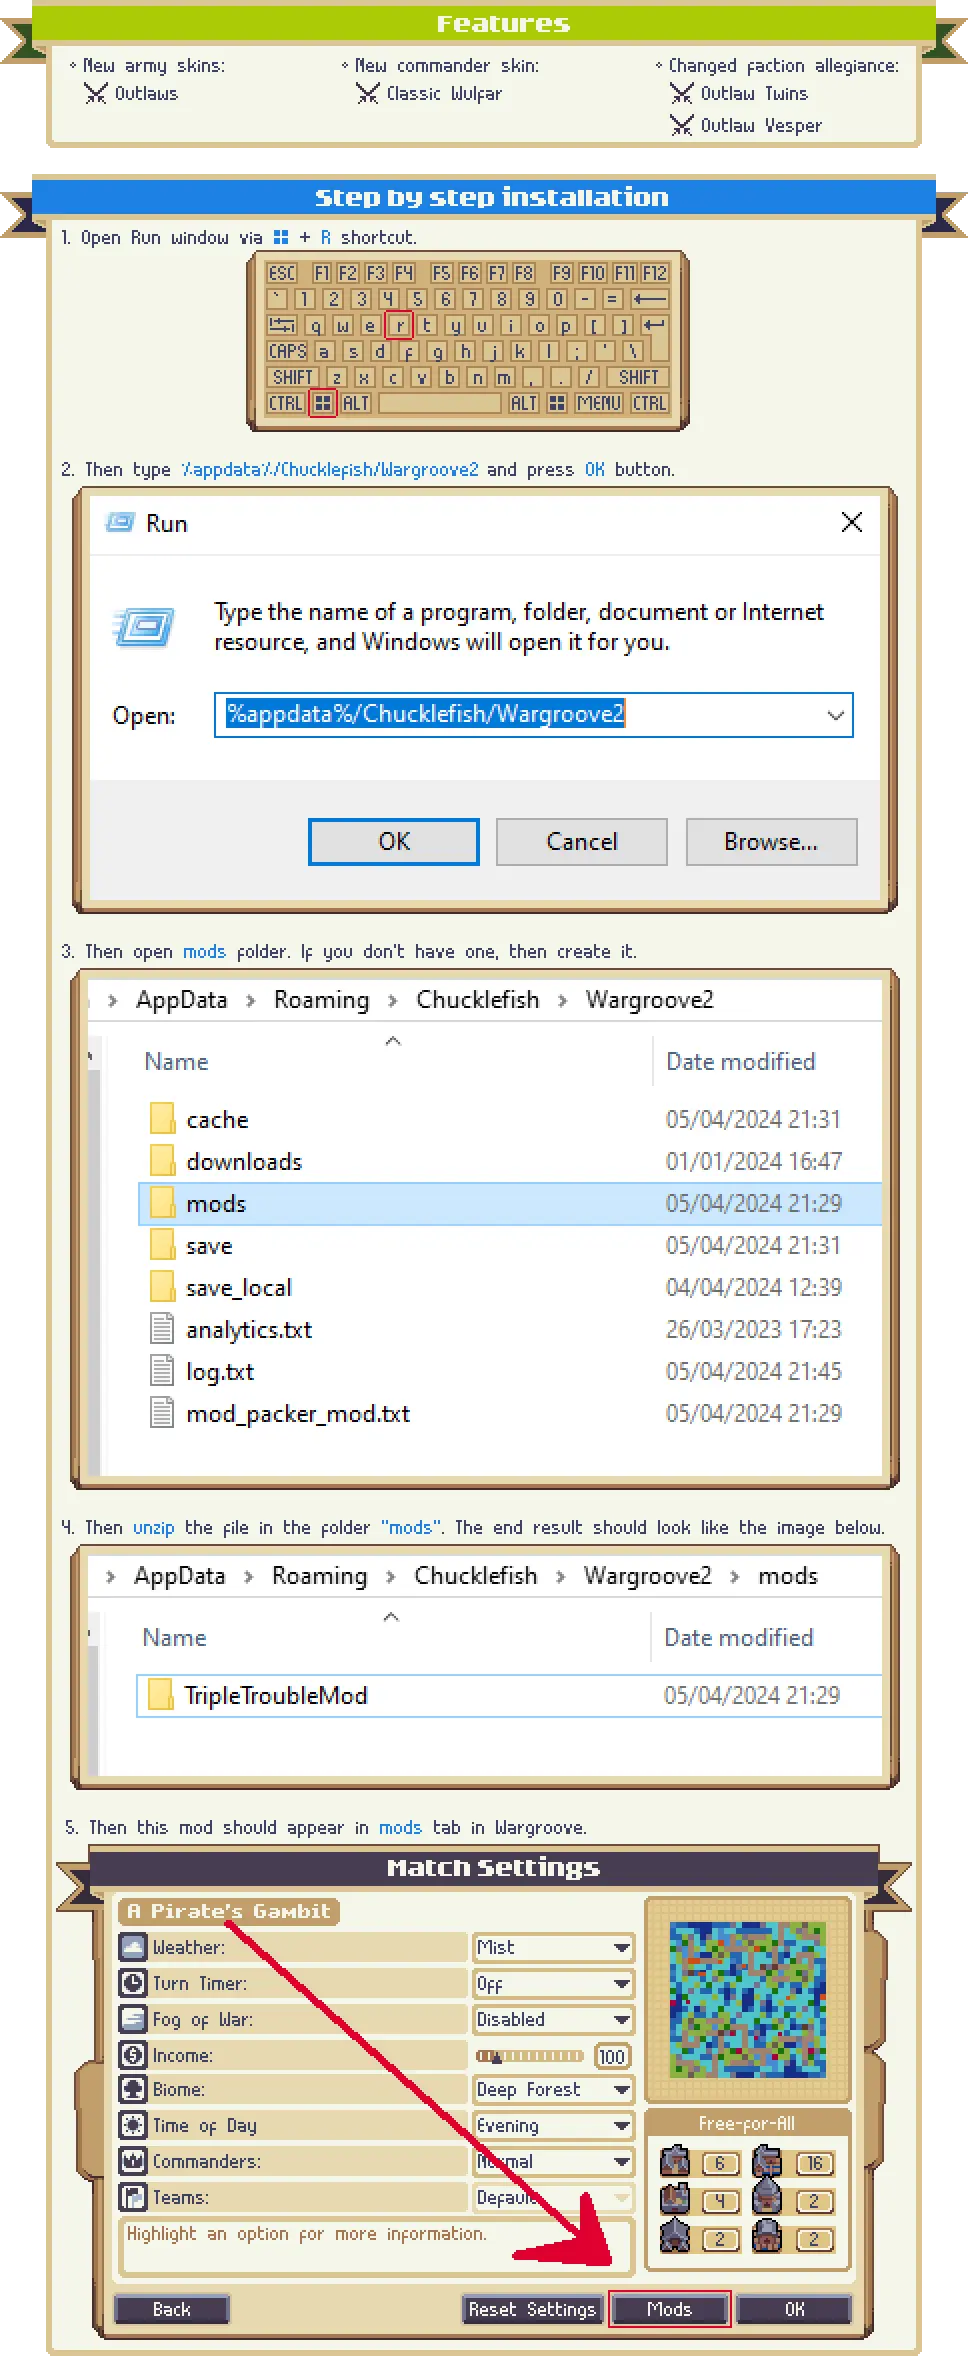968x2356 pixels.
Task: Click the Income coin icon
Action: click(x=133, y=2055)
